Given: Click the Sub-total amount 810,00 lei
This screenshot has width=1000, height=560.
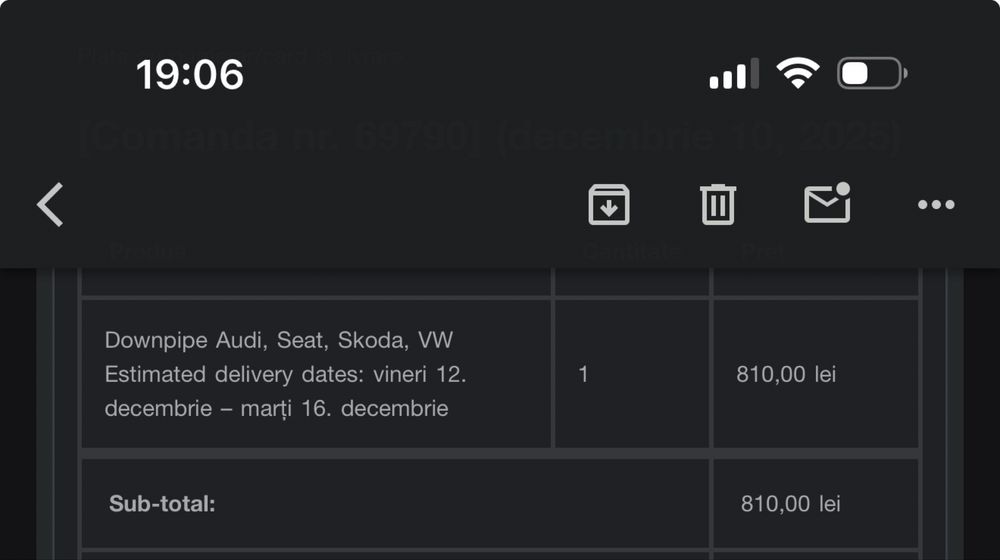Looking at the screenshot, I should click(790, 504).
